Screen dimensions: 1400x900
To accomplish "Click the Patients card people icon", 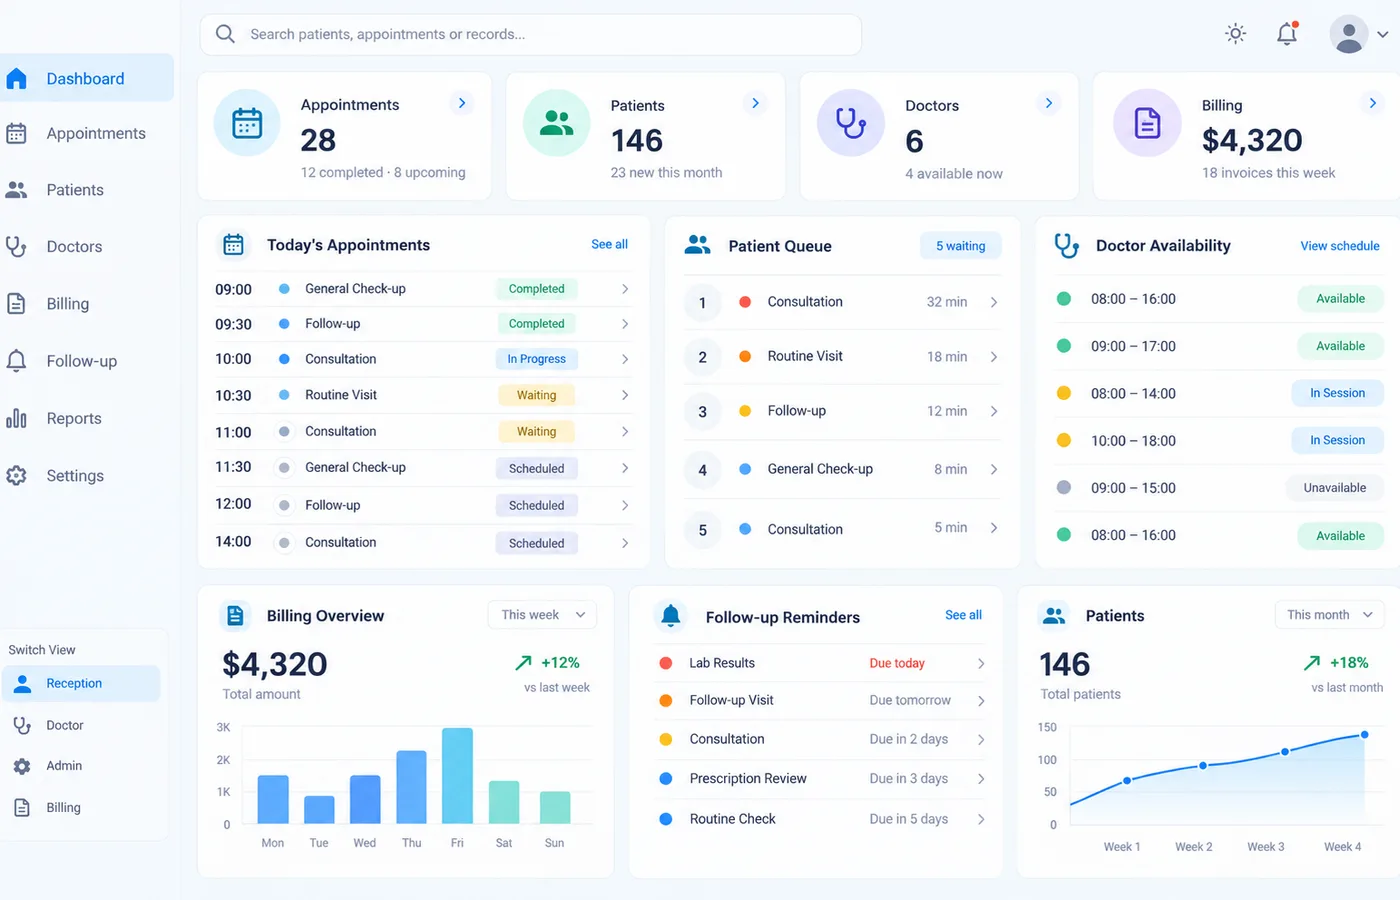I will (x=557, y=123).
